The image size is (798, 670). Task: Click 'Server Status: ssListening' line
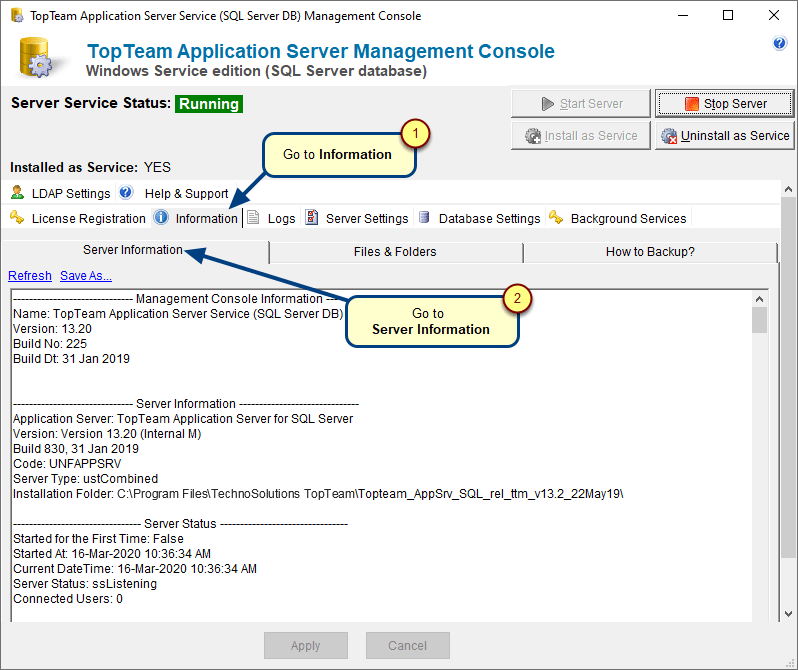pos(85,583)
